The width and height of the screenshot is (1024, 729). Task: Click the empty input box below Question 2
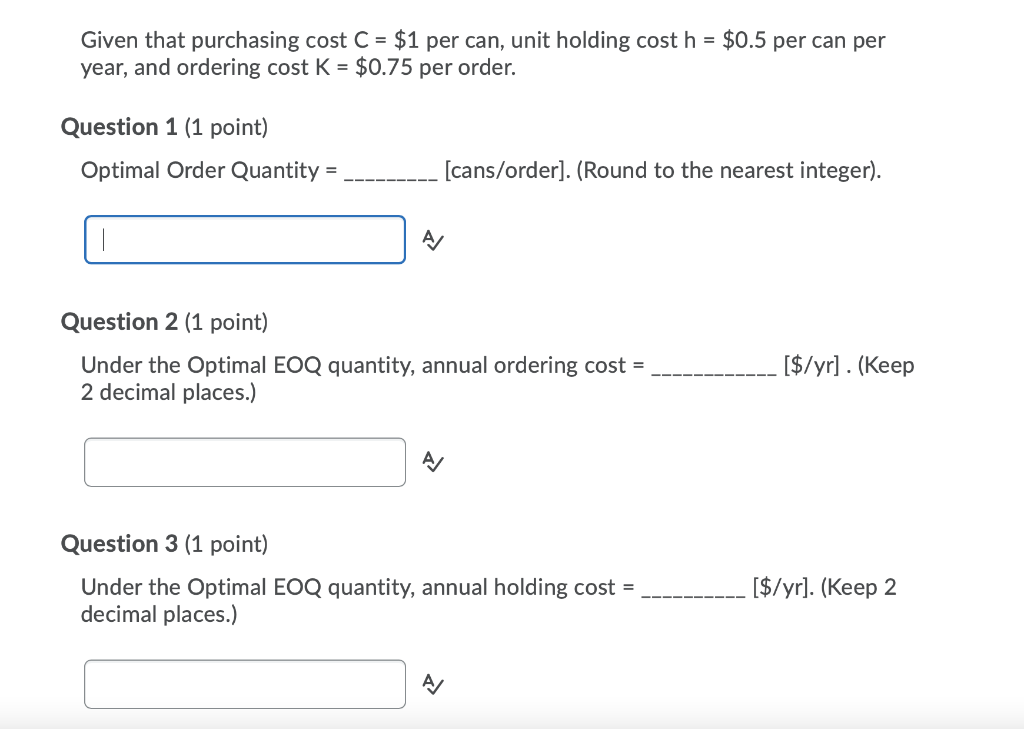click(244, 462)
